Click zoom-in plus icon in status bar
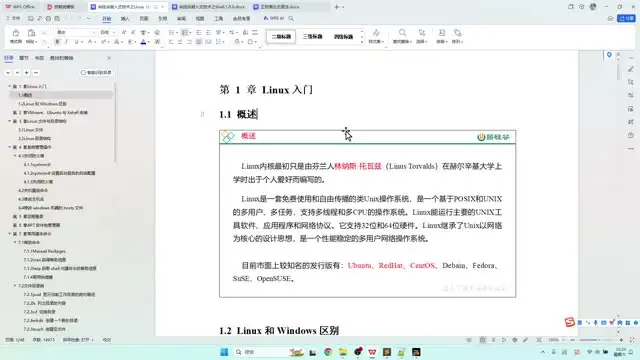 622,340
